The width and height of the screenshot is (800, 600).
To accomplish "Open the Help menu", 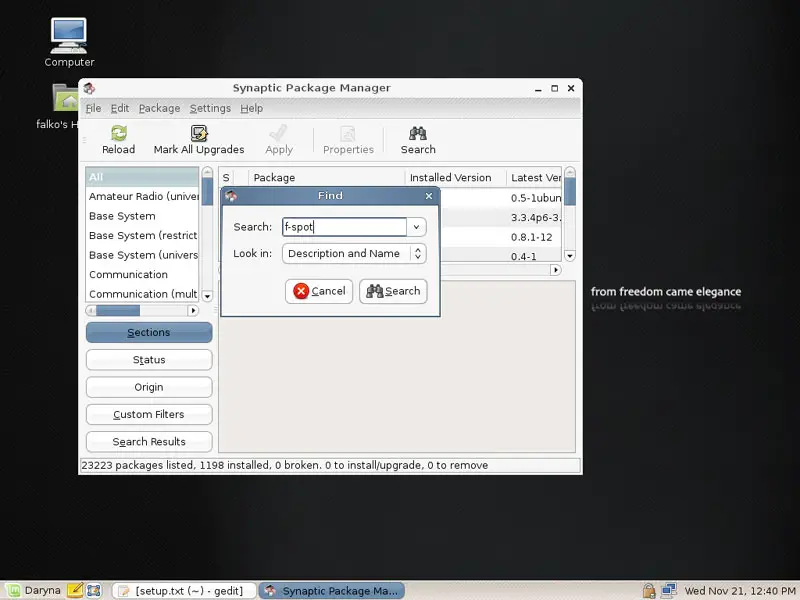I will click(x=252, y=108).
